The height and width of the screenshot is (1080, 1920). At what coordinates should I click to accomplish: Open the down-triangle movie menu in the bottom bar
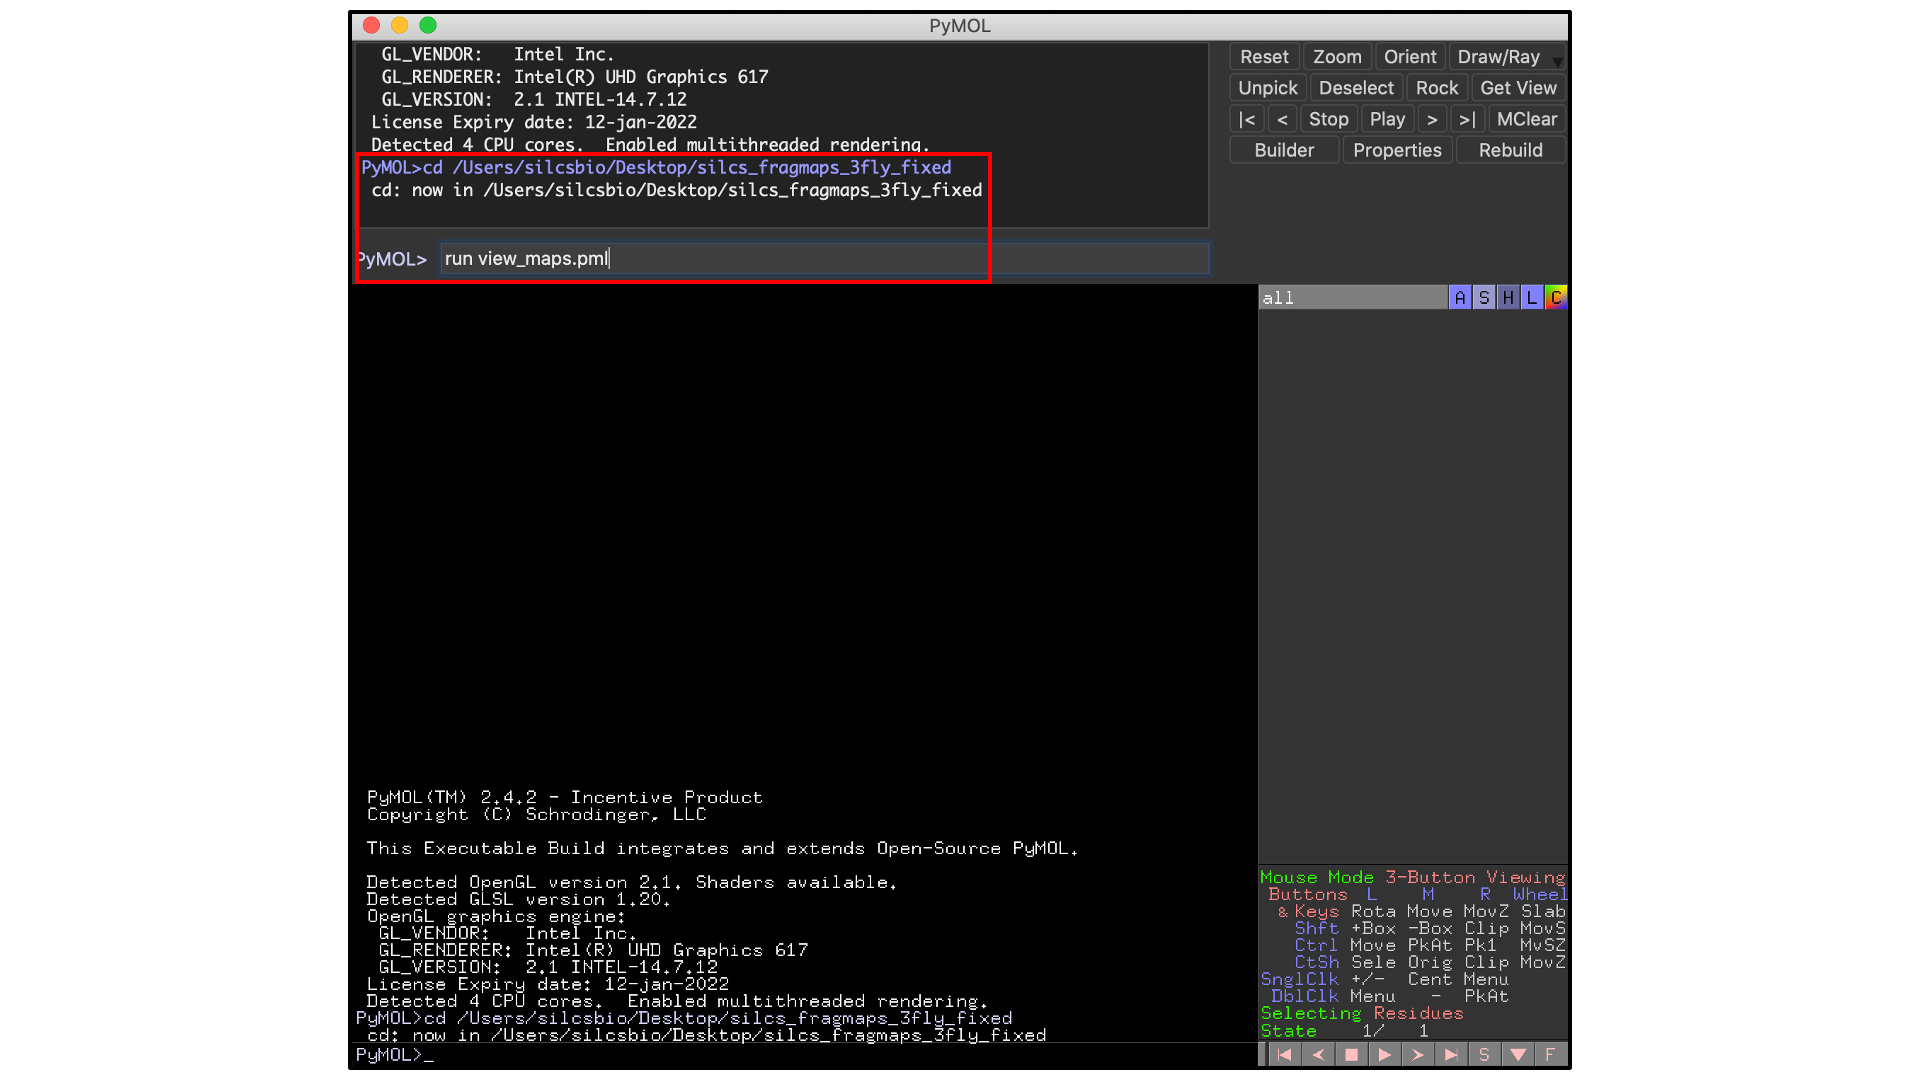1518,1054
